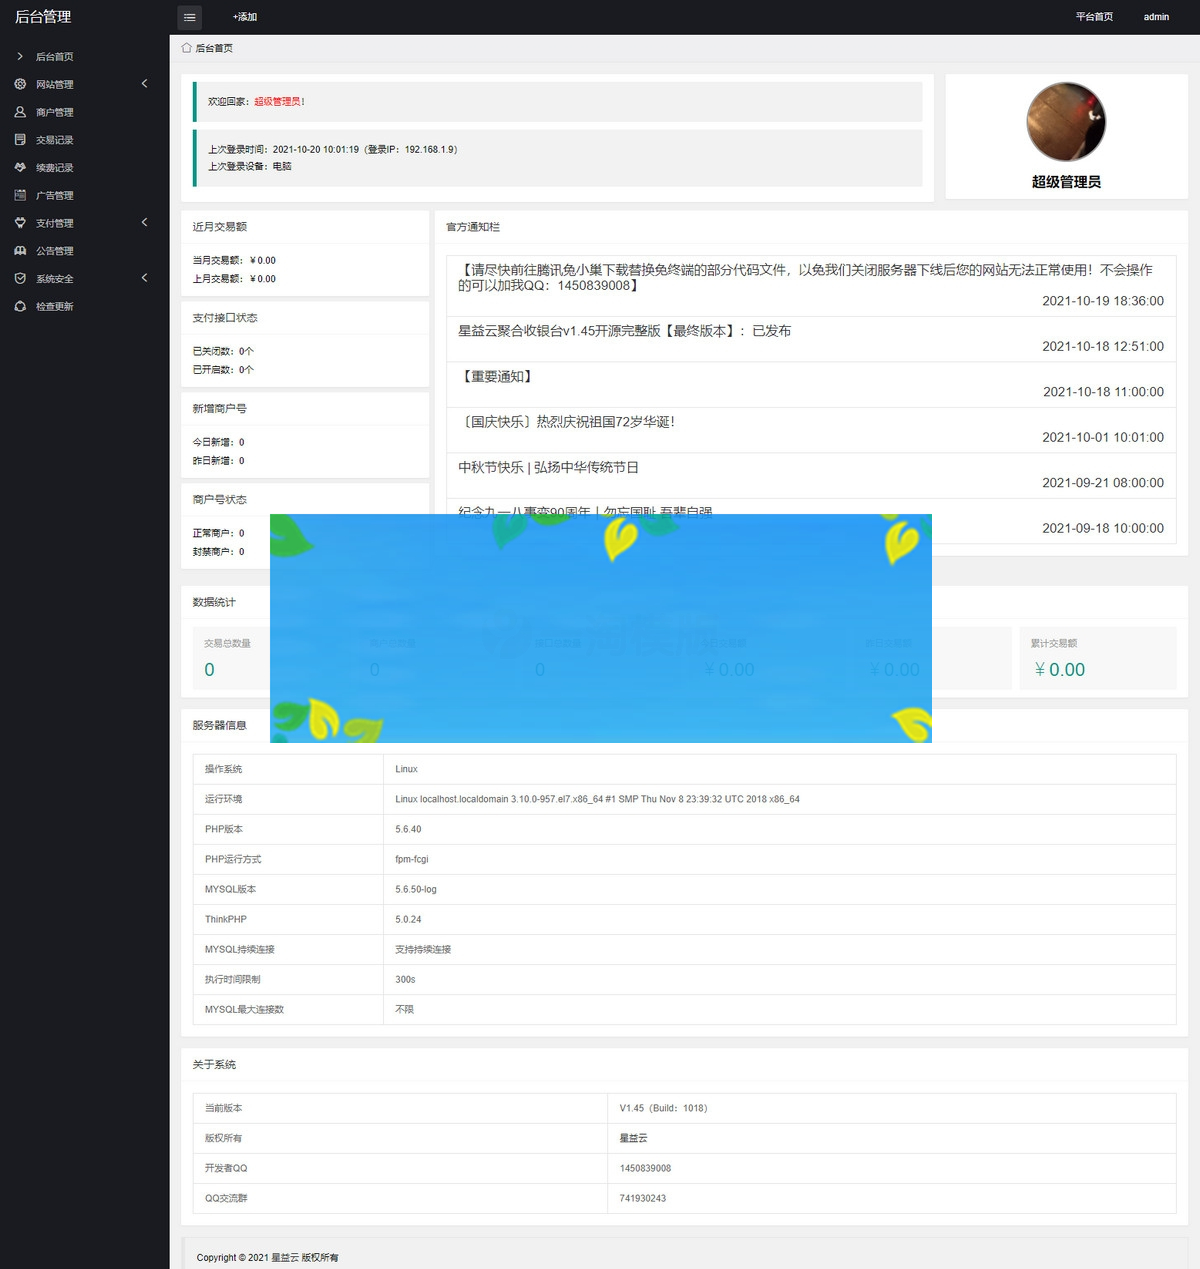Select the 后台首页 arrow icon in sidebar
This screenshot has height=1269, width=1200.
(19, 56)
